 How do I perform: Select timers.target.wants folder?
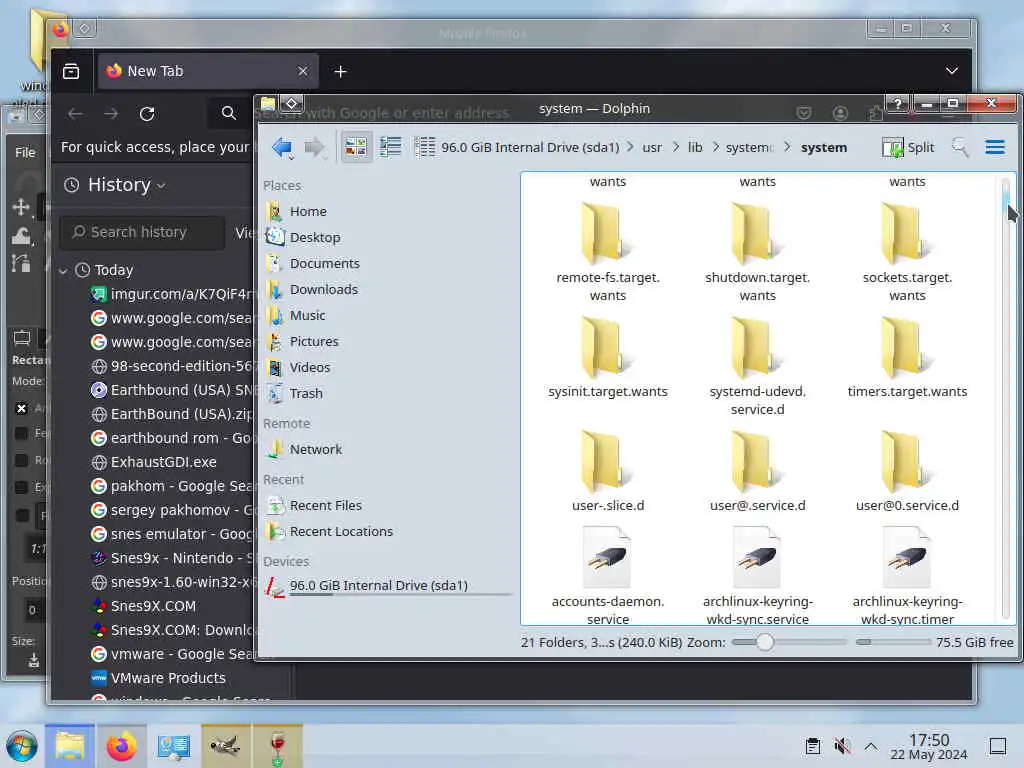point(907,357)
